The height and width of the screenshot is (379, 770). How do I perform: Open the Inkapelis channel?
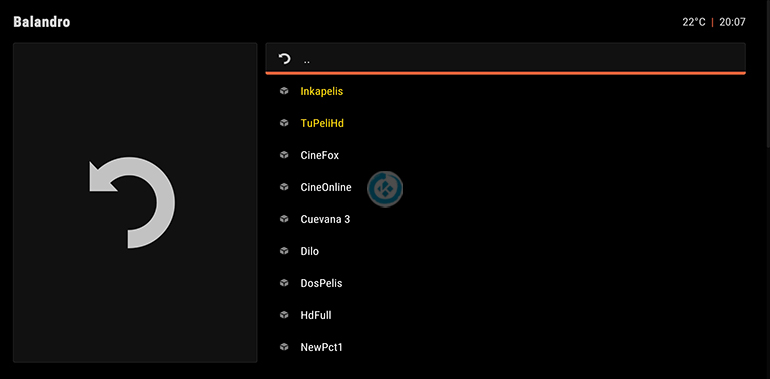tap(322, 91)
